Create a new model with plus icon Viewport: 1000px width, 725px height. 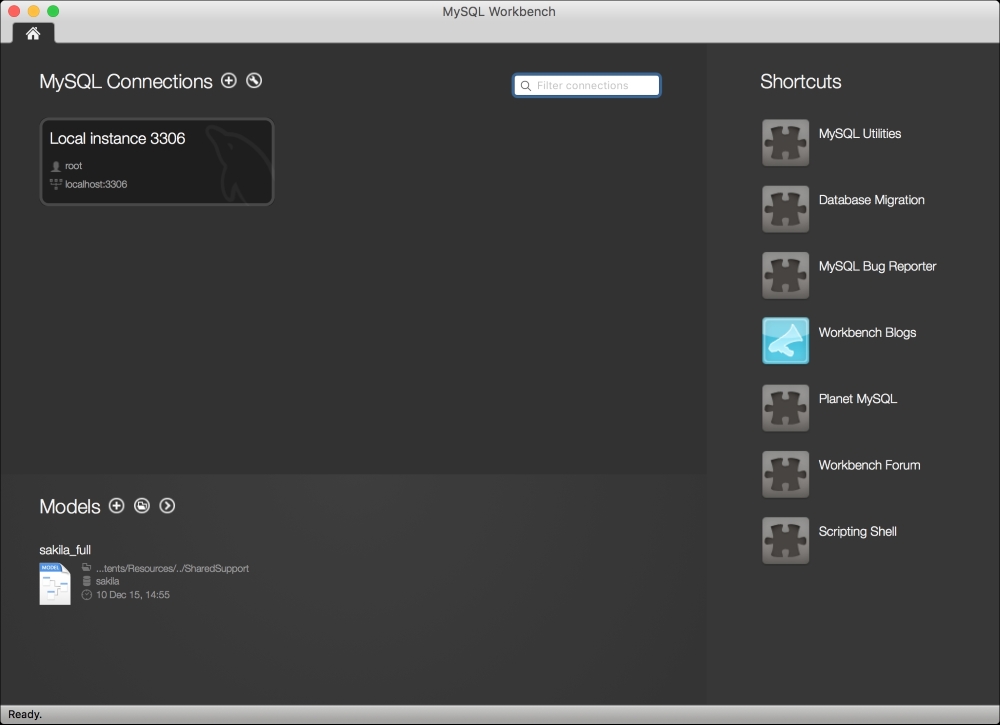point(116,506)
